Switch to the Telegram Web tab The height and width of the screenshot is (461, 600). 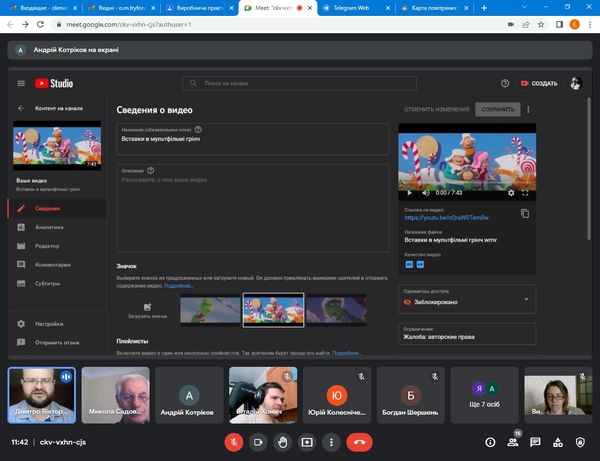[x=356, y=8]
